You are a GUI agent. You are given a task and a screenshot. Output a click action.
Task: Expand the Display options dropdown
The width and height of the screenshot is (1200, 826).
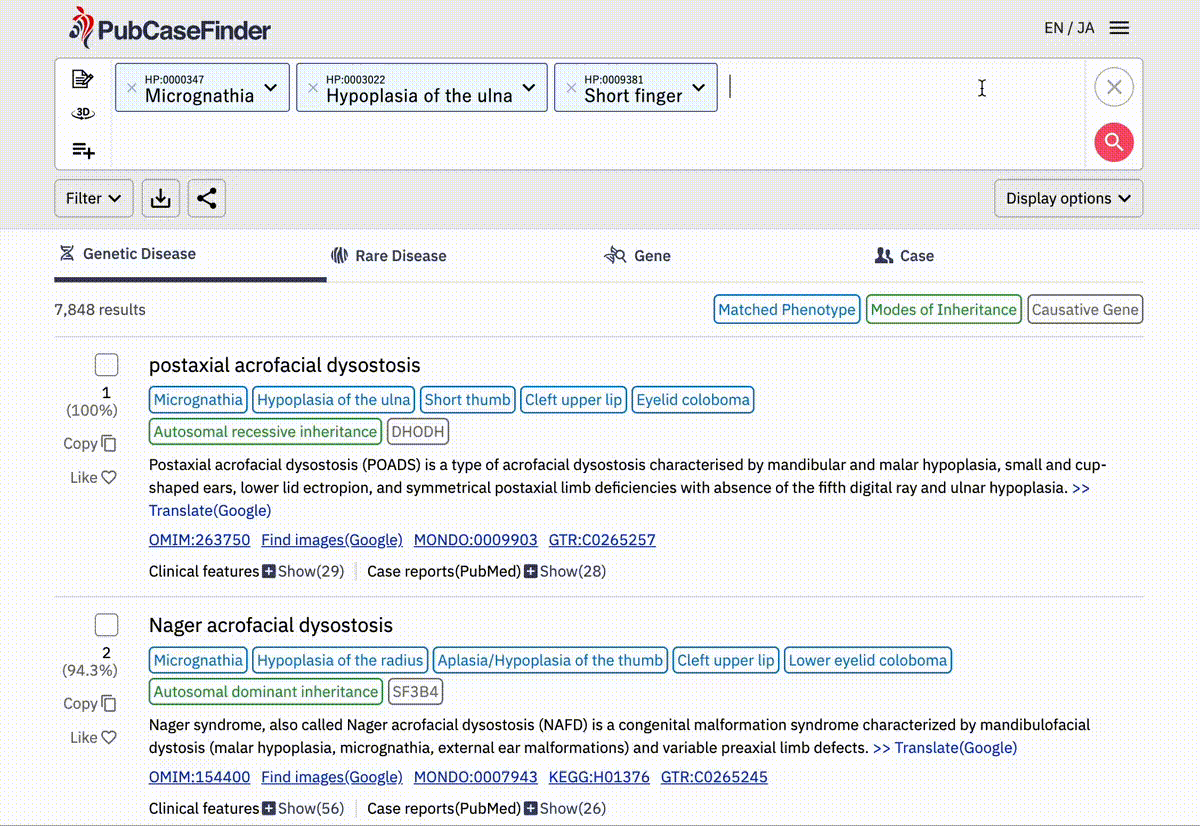click(1068, 198)
